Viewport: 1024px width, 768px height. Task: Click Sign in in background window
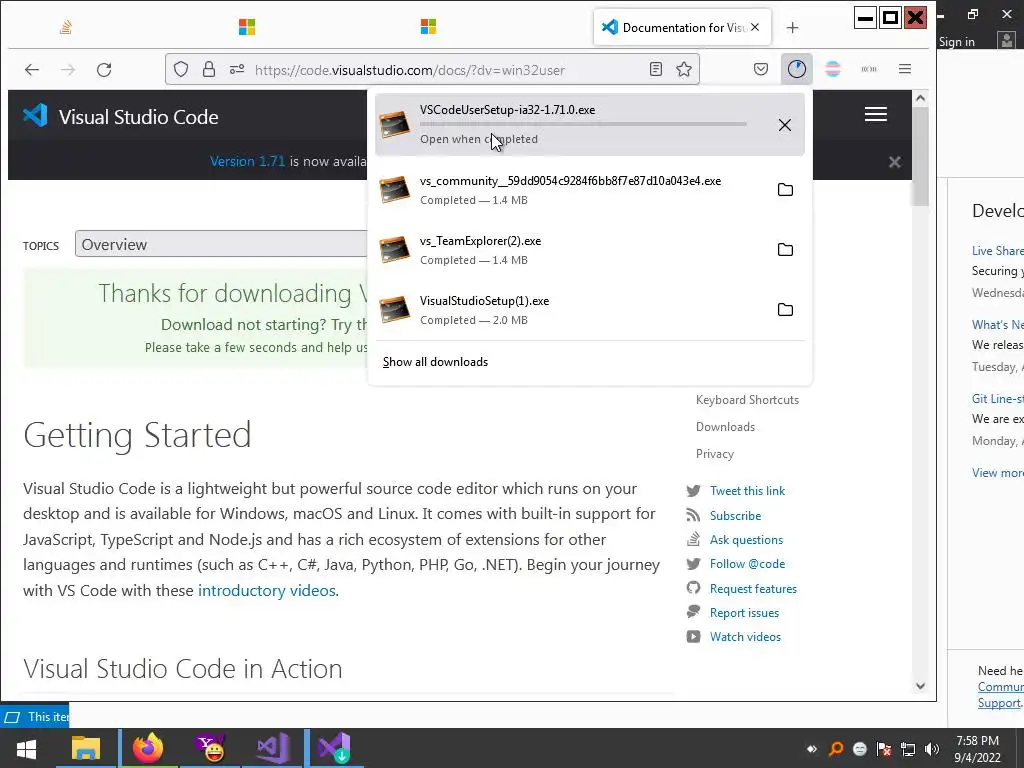(956, 42)
